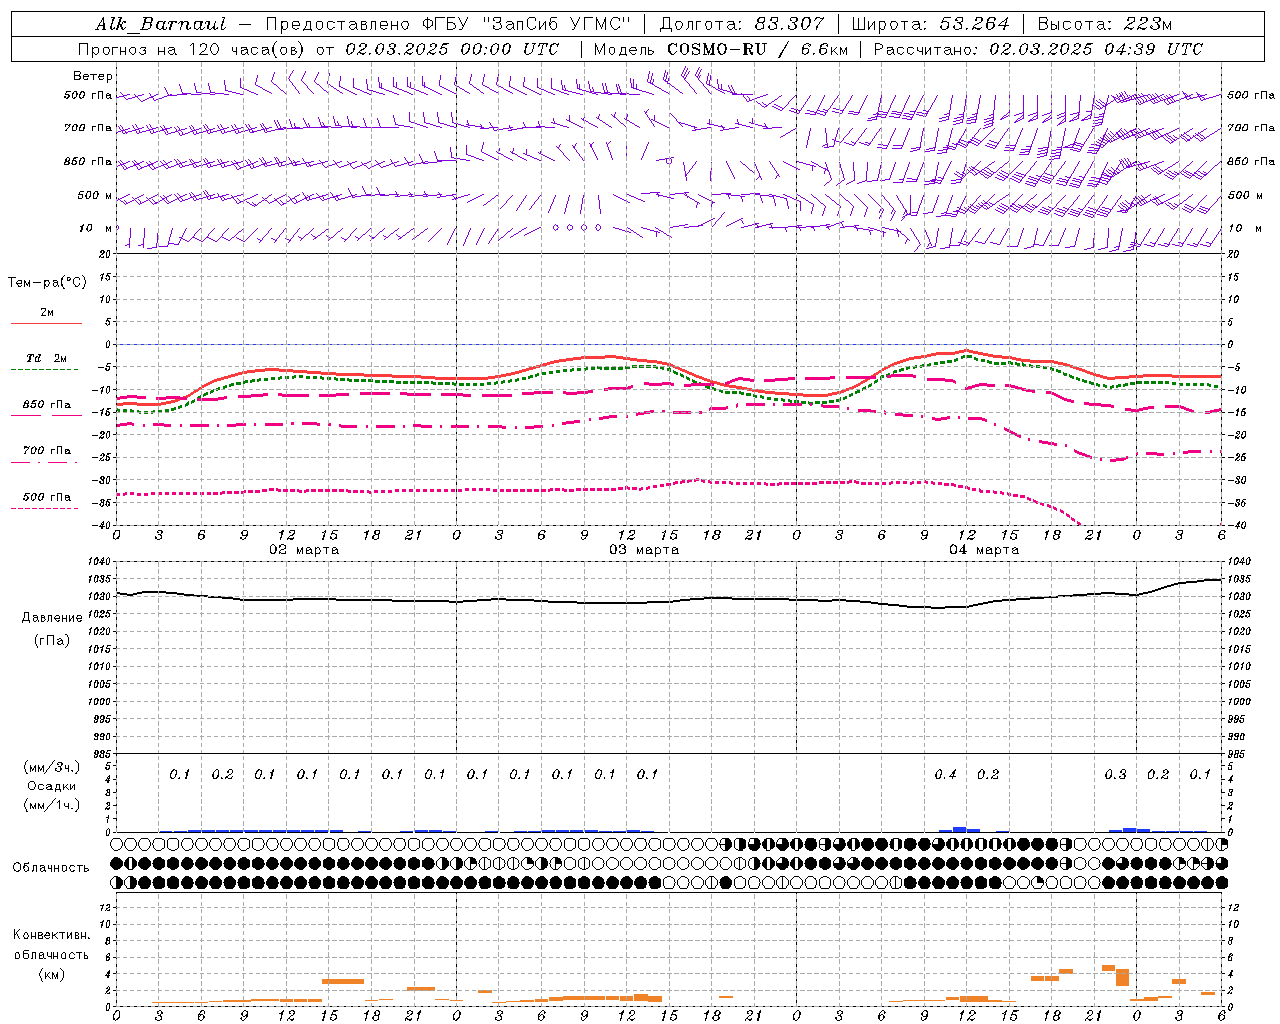Click the Тем-ра(°C) temperature panel label
The image size is (1280, 1024).
47,282
